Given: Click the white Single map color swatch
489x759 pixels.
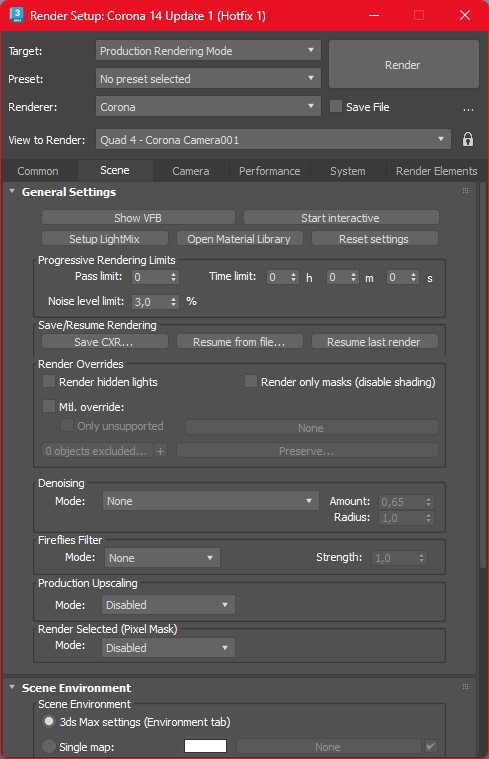Looking at the screenshot, I should pyautogui.click(x=205, y=746).
